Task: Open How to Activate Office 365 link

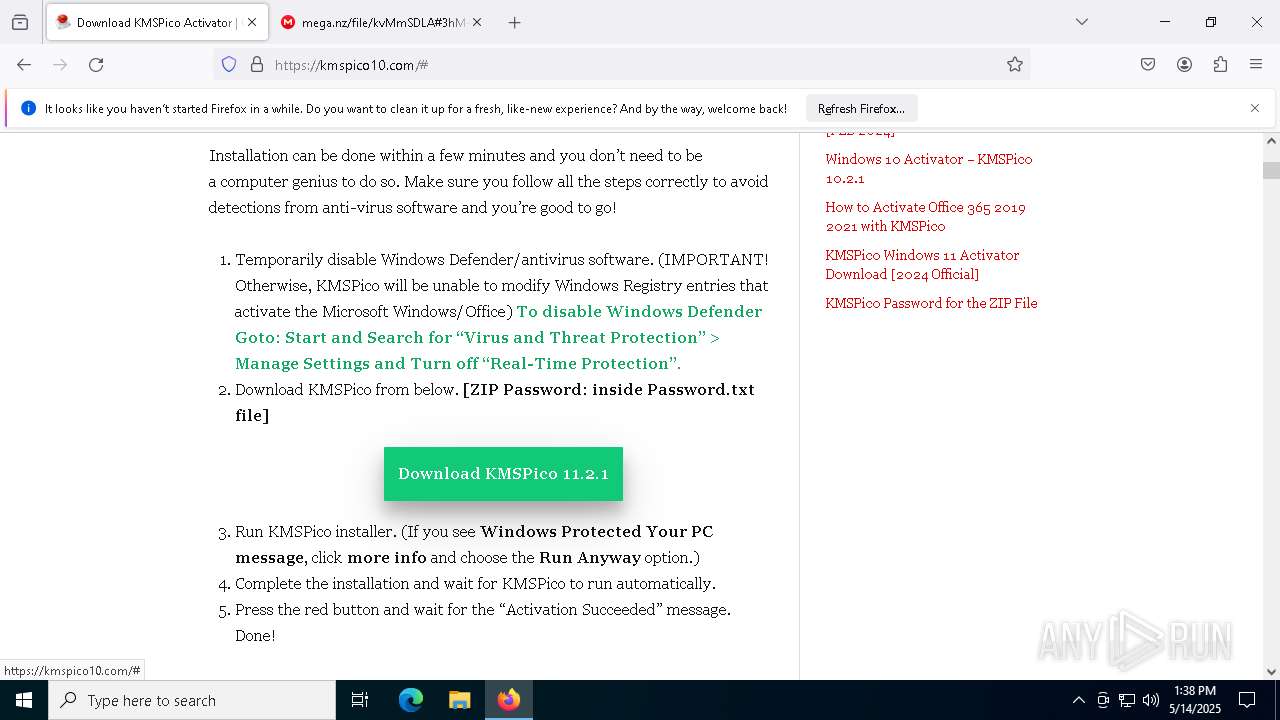Action: click(x=925, y=216)
